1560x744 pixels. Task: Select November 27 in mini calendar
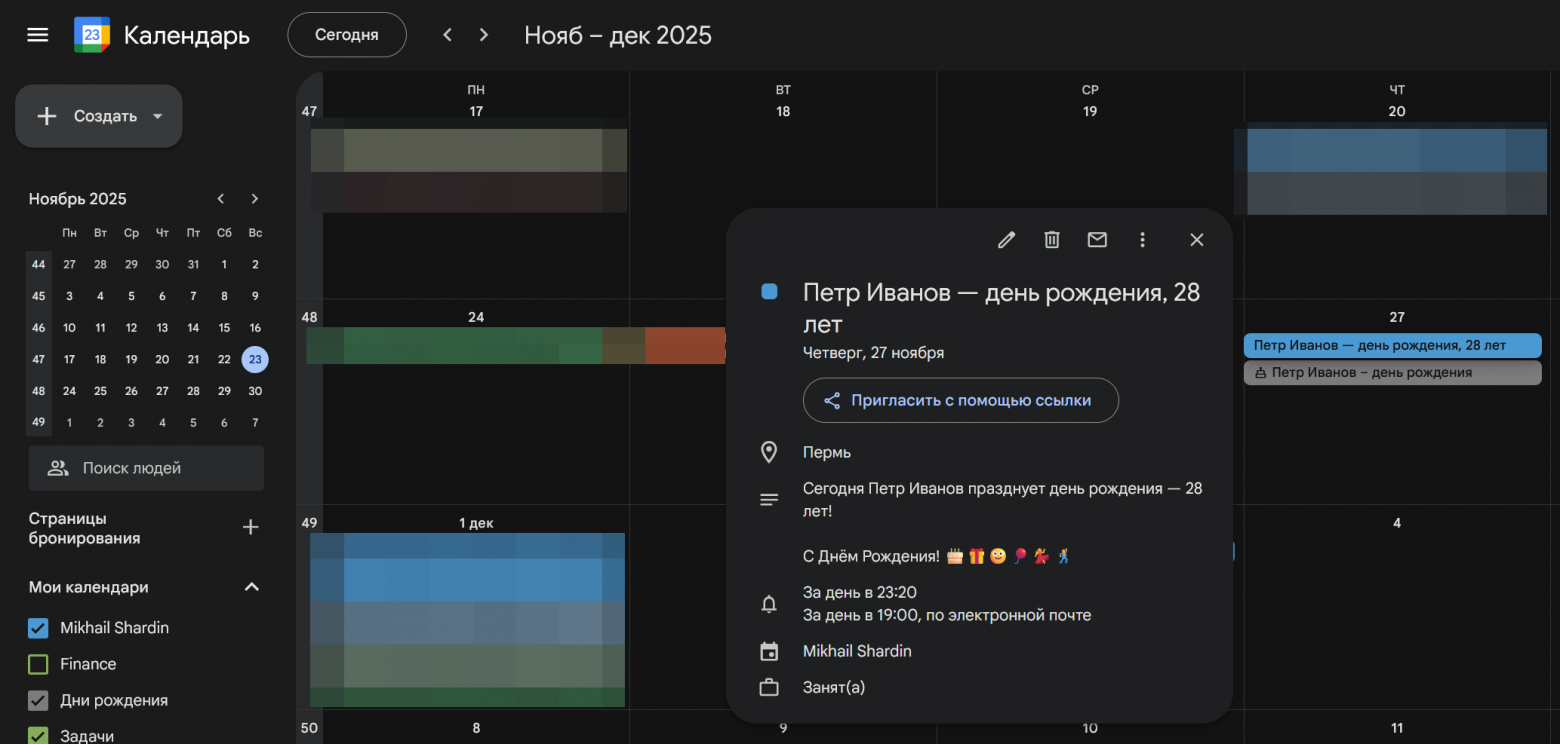coord(162,391)
